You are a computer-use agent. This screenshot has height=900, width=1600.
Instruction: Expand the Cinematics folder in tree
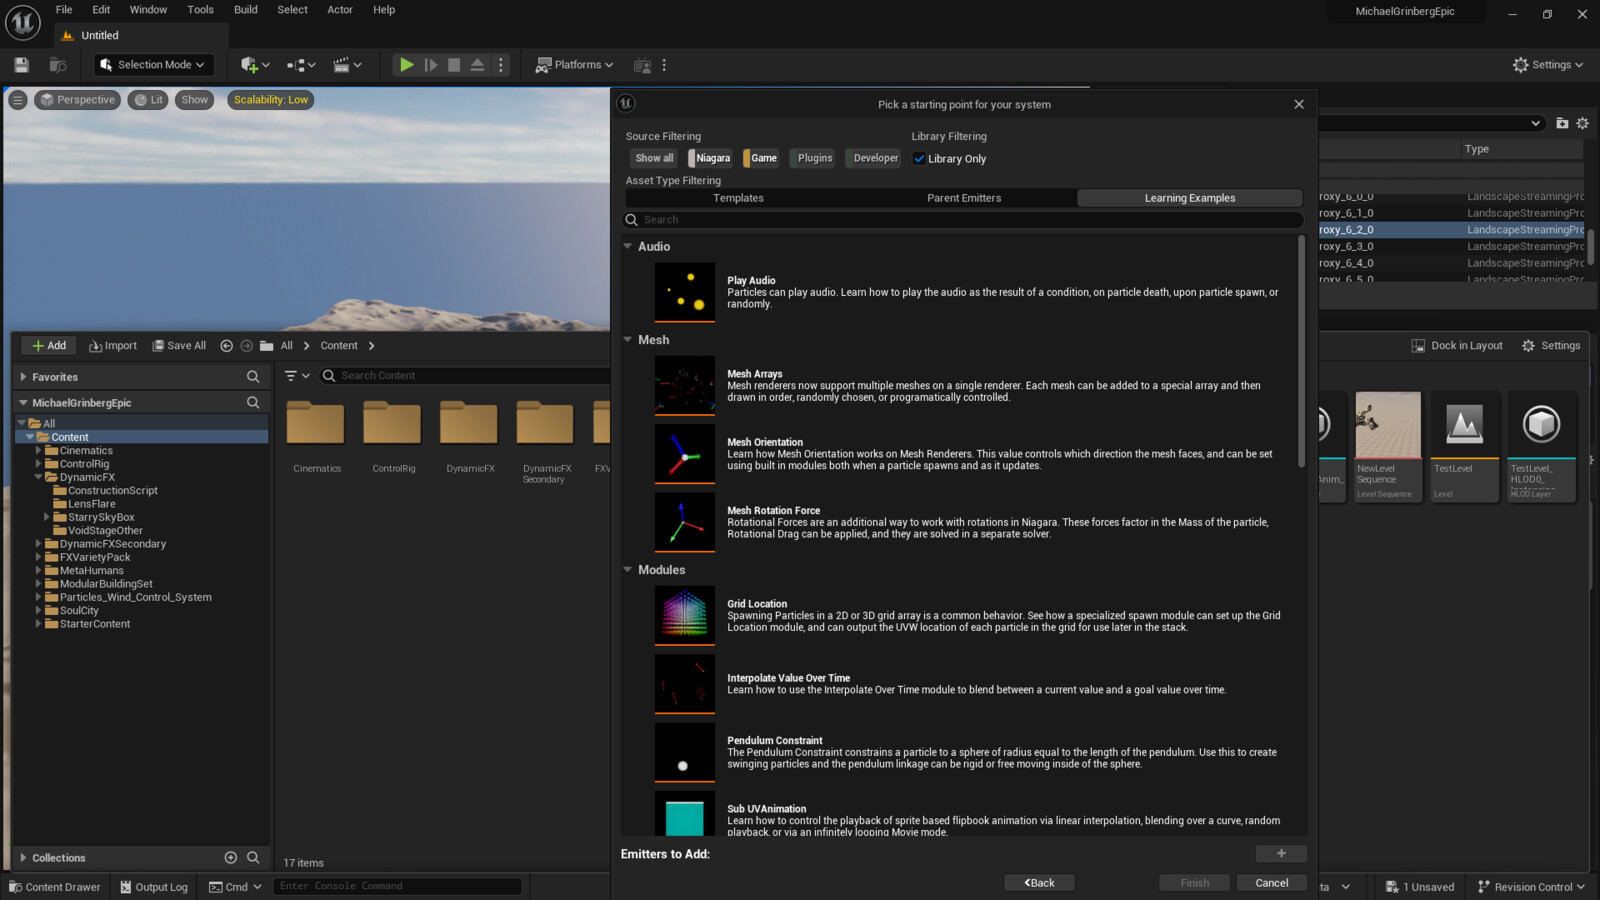click(x=38, y=451)
